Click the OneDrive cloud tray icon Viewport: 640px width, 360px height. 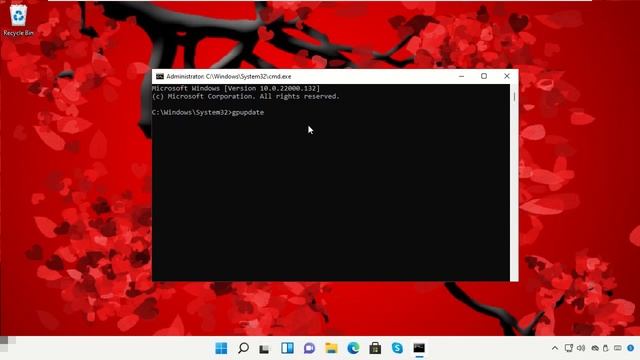595,348
